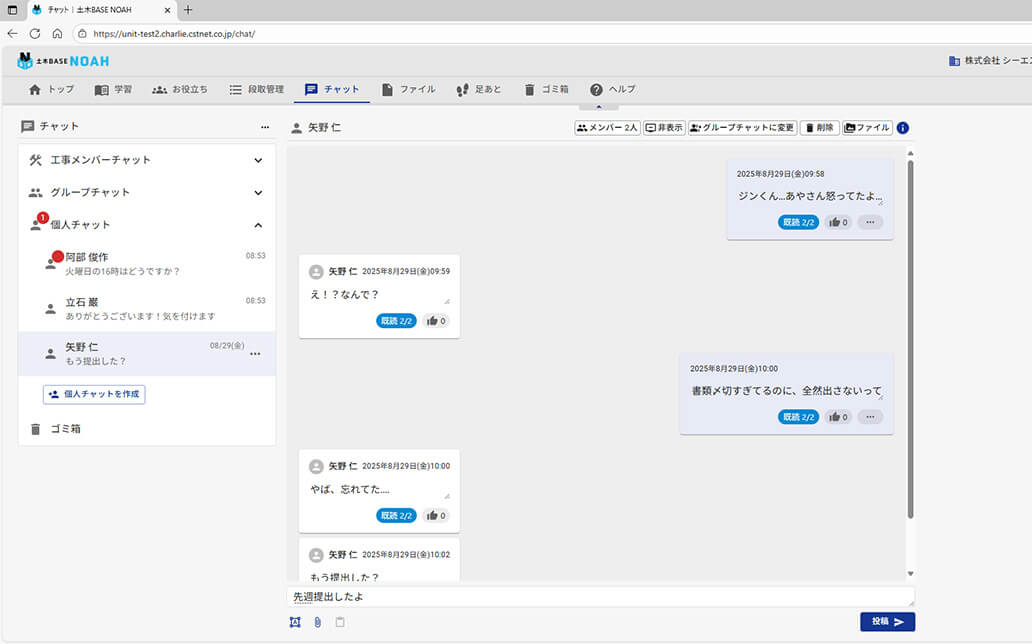Click the 投稿 send button
Screen dimensions: 1032x644
click(x=886, y=620)
